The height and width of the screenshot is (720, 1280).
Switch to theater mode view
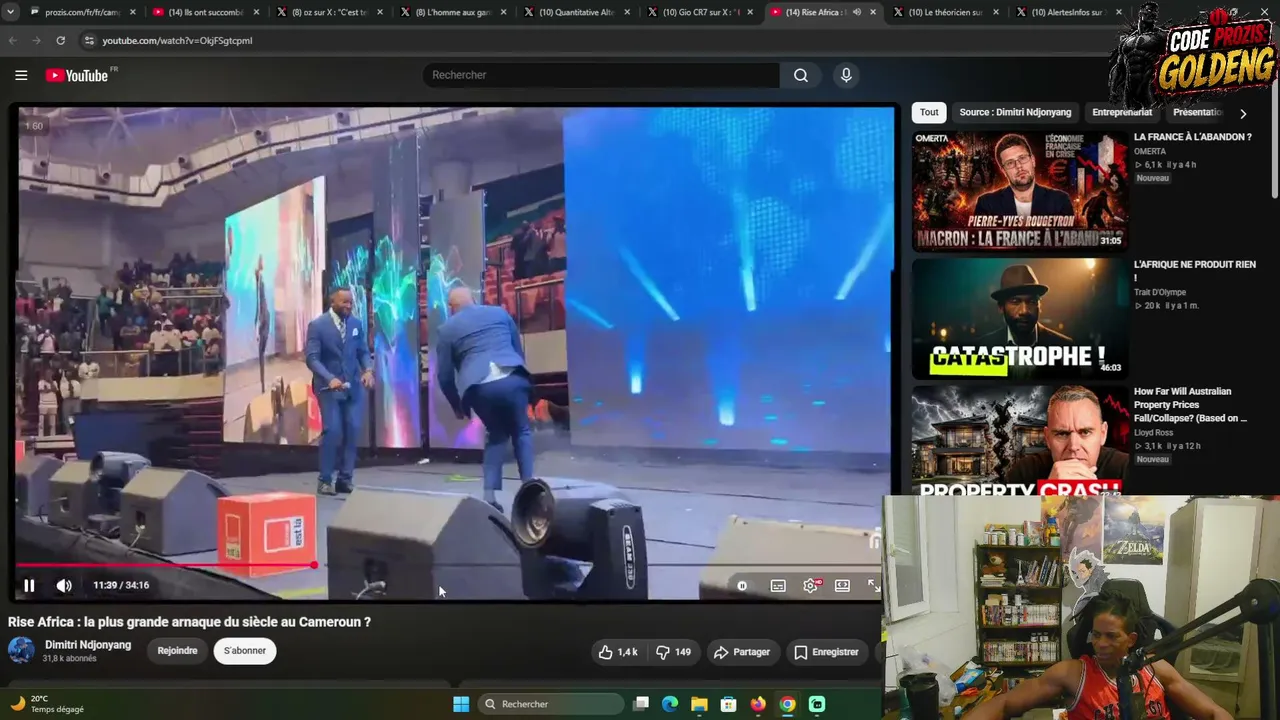pyautogui.click(x=842, y=585)
